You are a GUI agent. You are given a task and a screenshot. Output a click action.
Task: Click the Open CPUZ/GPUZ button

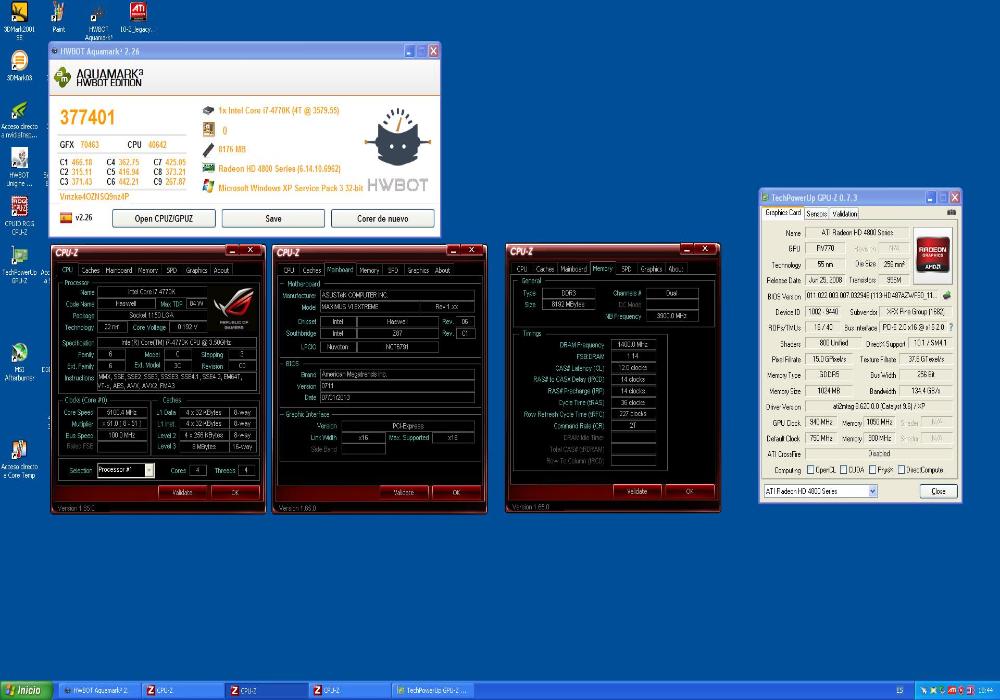pyautogui.click(x=164, y=218)
